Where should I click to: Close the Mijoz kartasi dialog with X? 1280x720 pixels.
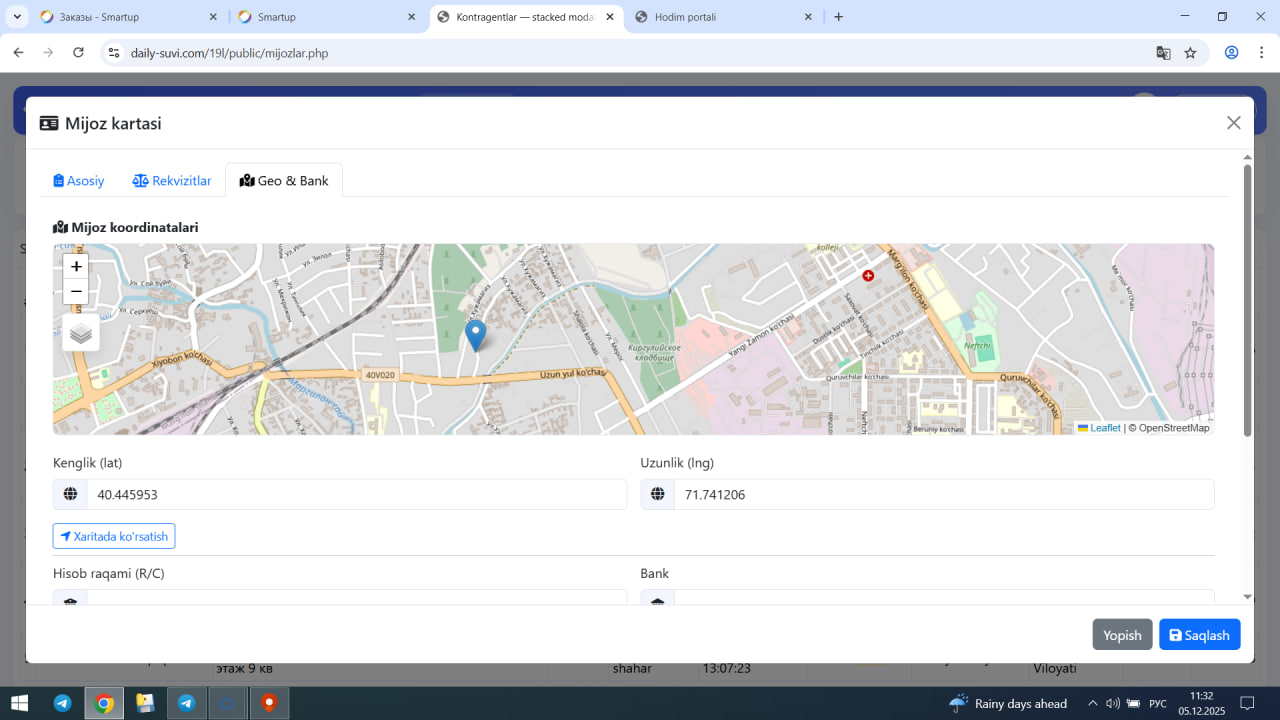click(1233, 123)
